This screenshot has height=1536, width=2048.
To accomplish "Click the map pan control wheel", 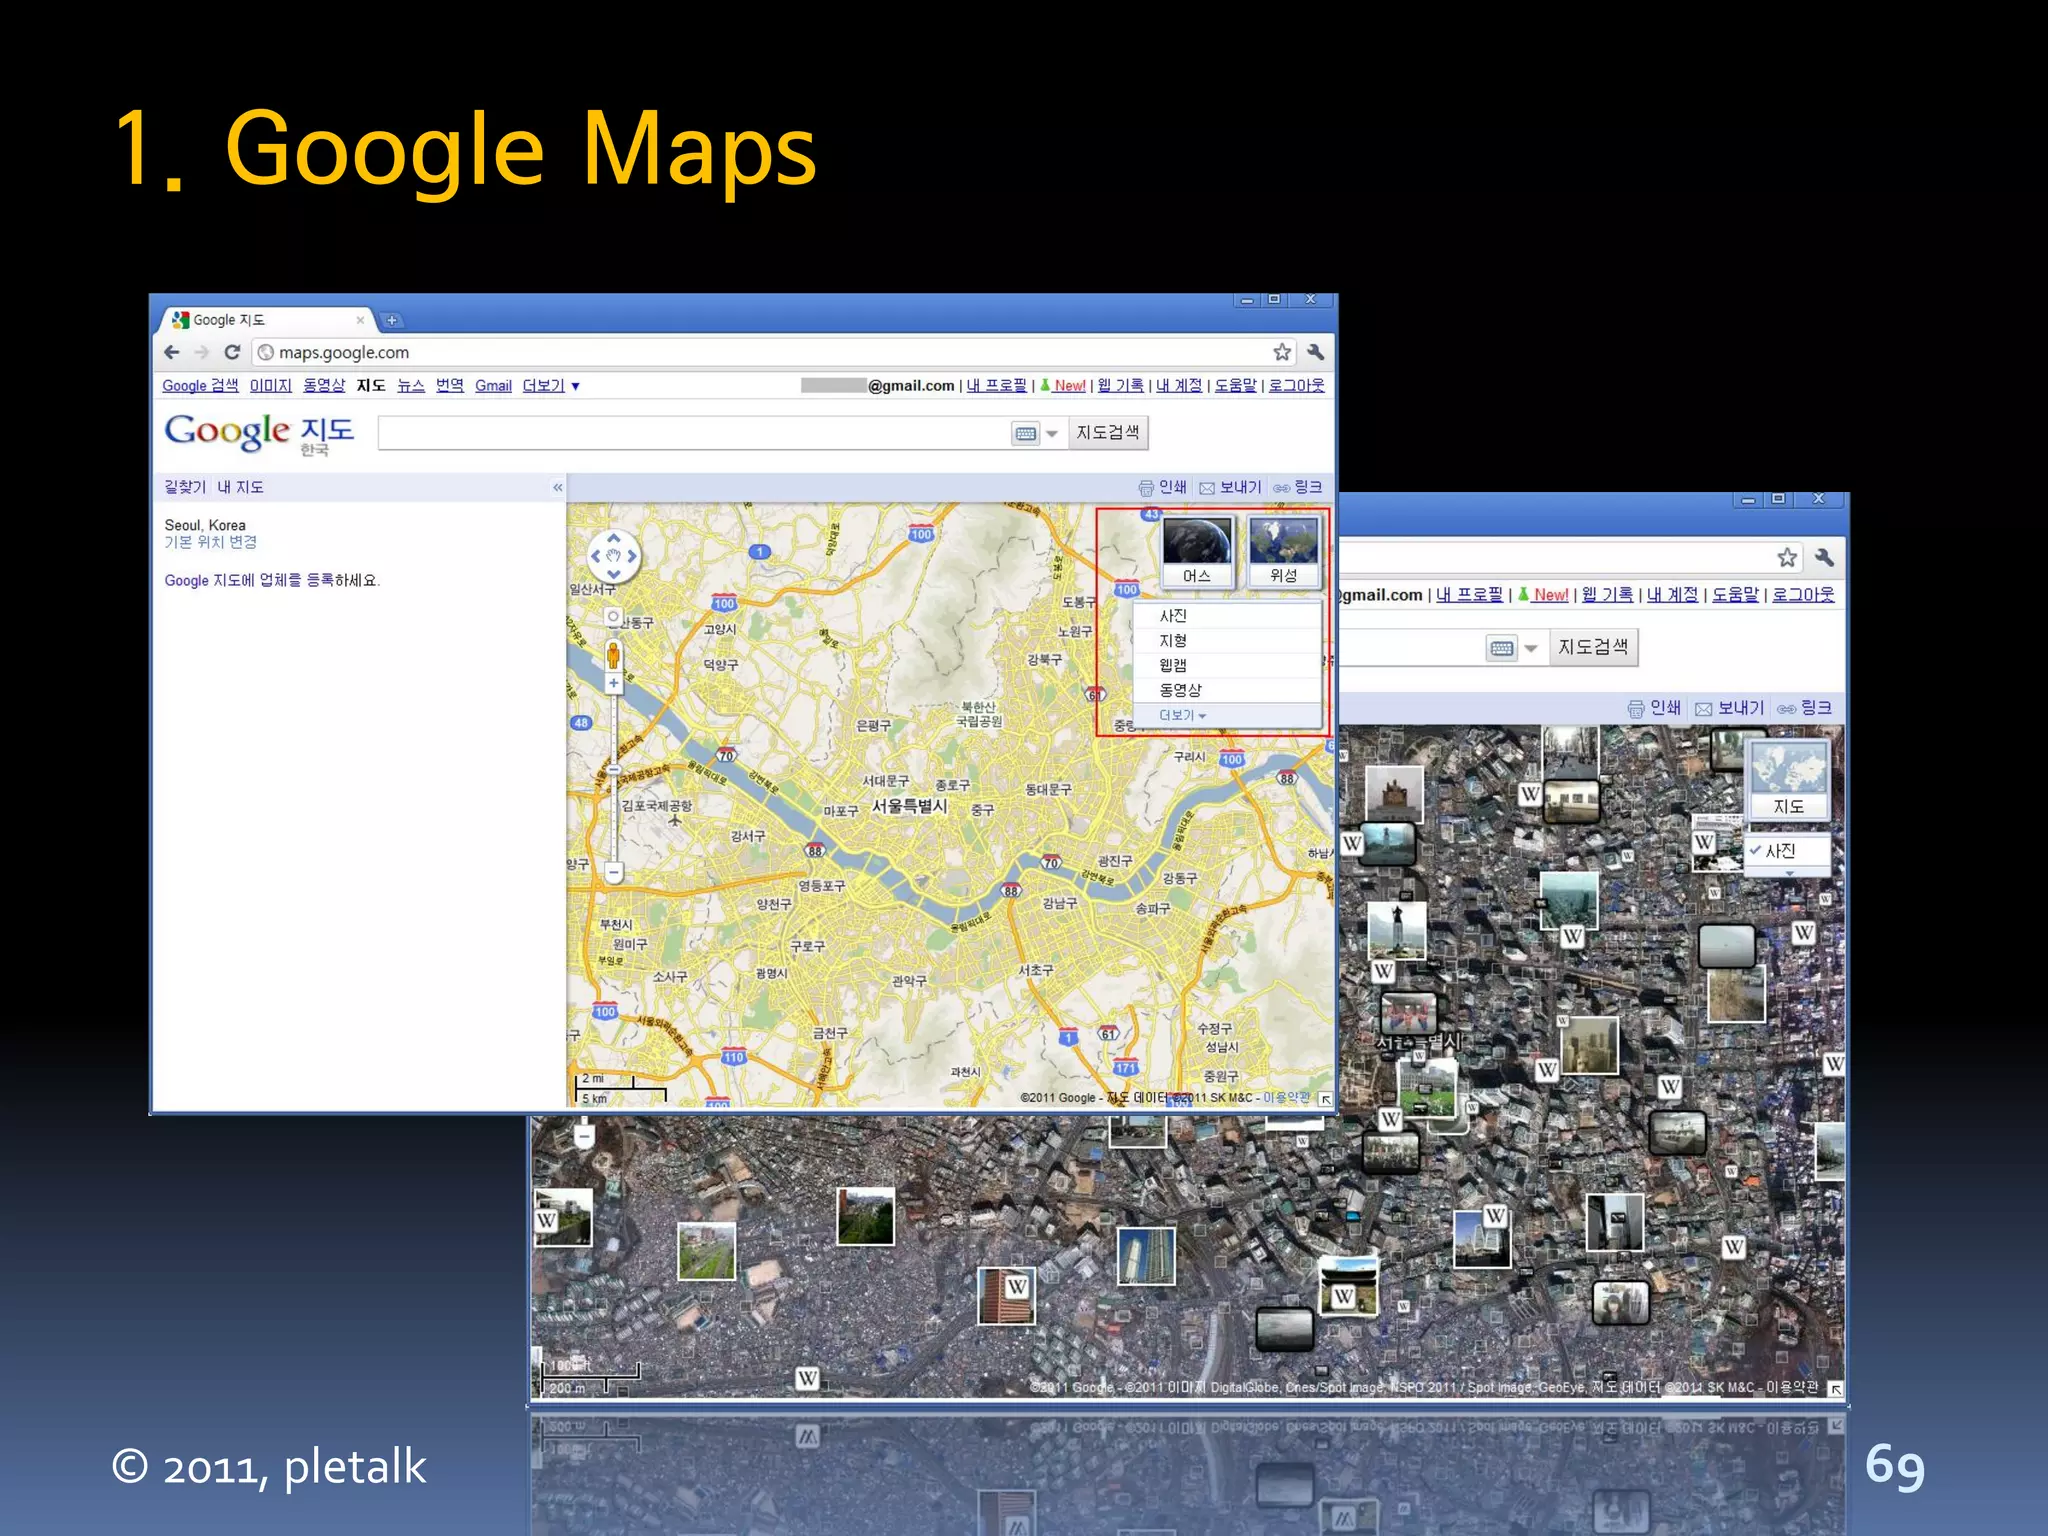I will [613, 556].
